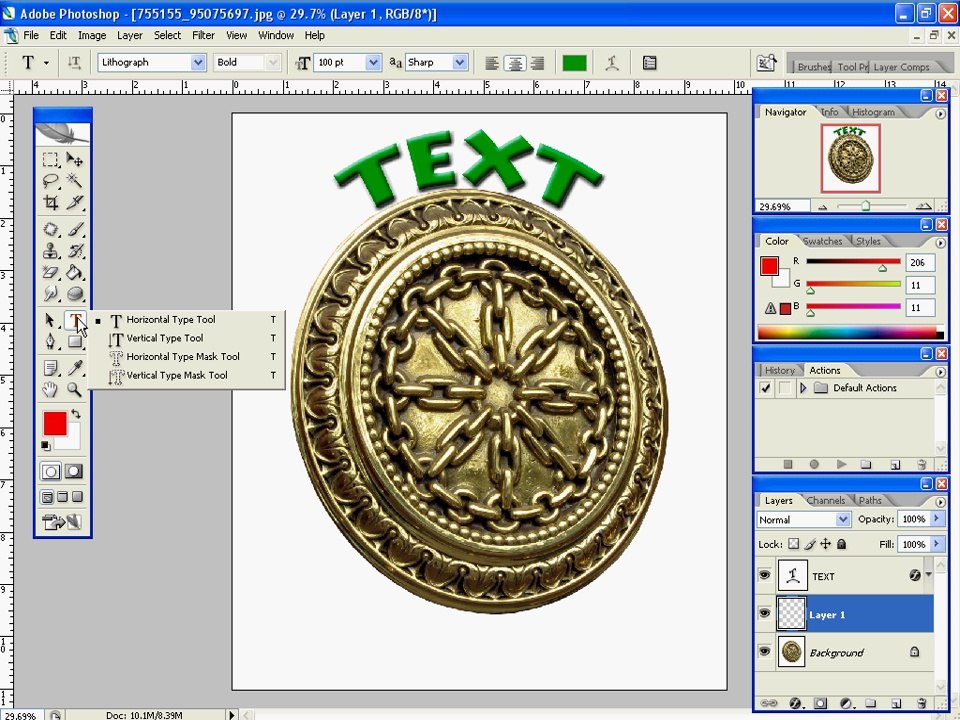Open the Histogram tab

point(873,112)
